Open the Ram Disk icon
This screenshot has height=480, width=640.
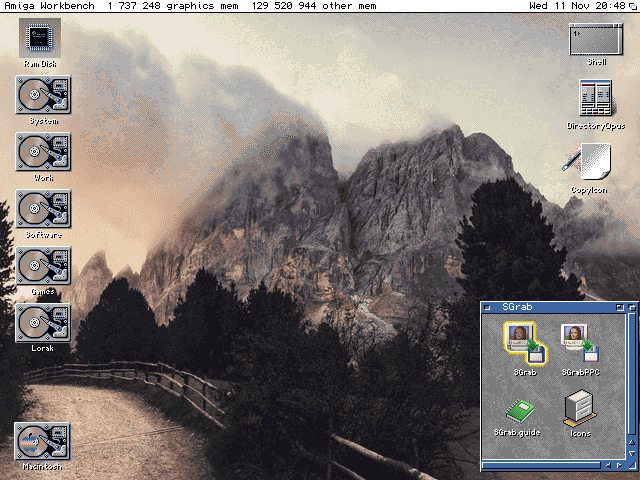tap(40, 38)
